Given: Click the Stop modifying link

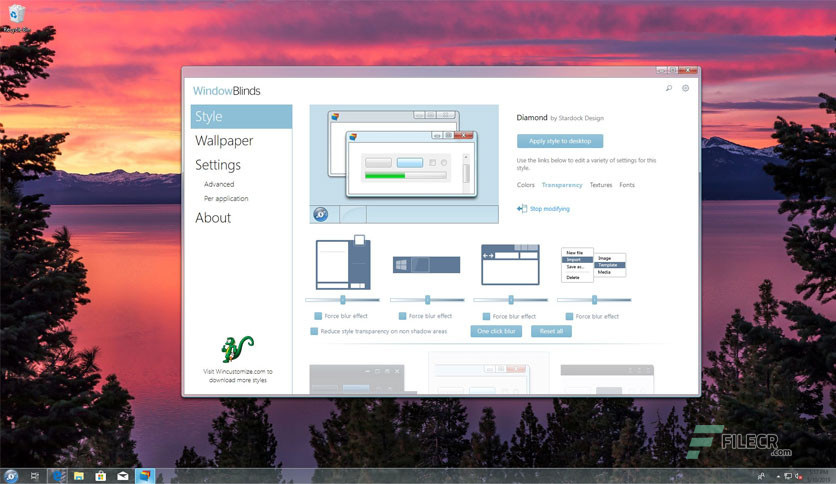Looking at the screenshot, I should click(x=549, y=208).
